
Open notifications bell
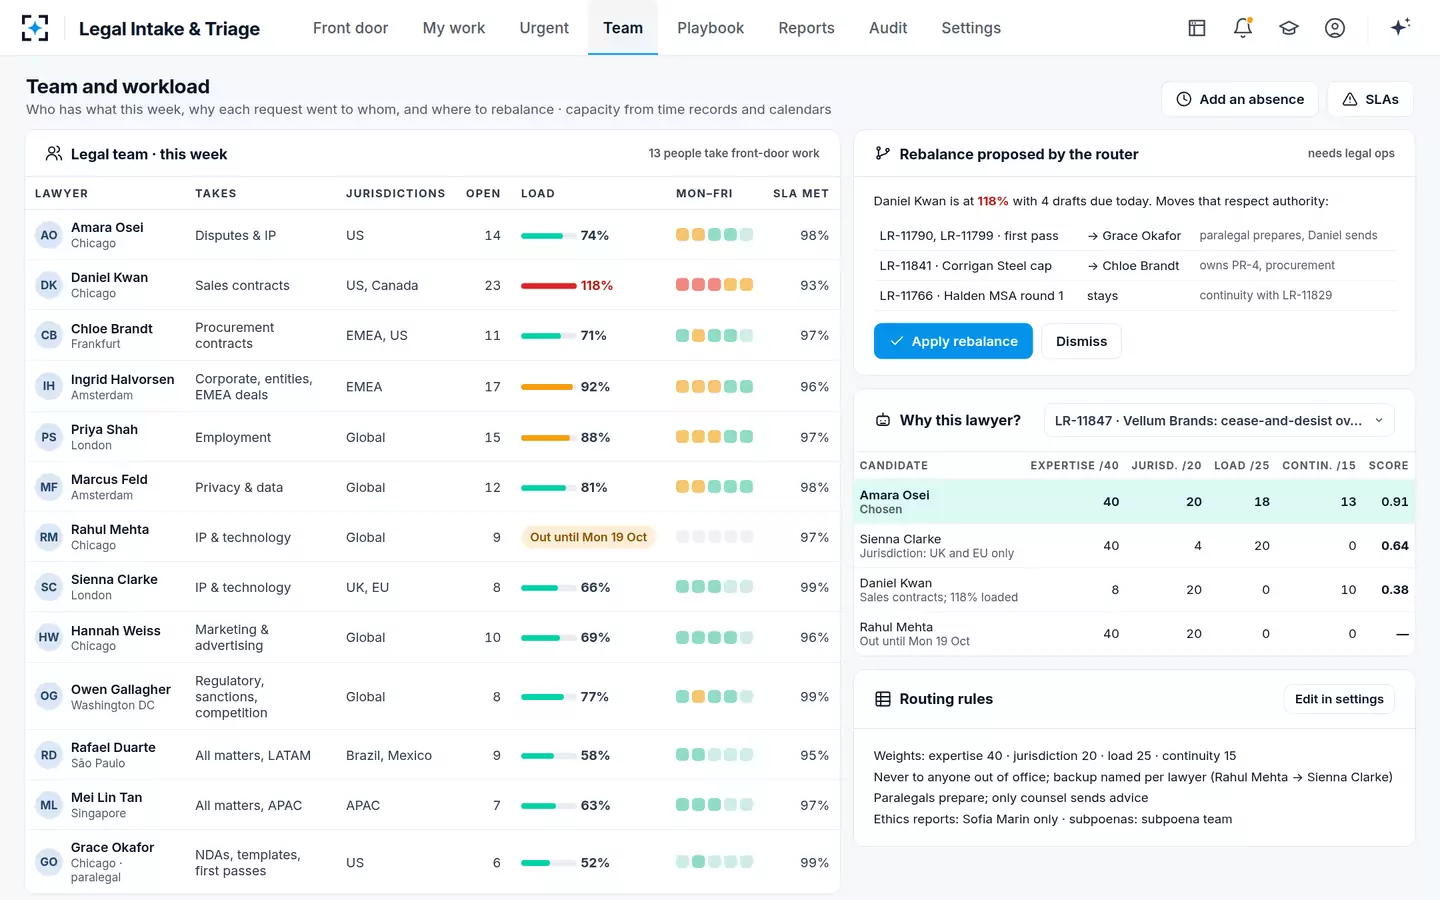[1243, 28]
